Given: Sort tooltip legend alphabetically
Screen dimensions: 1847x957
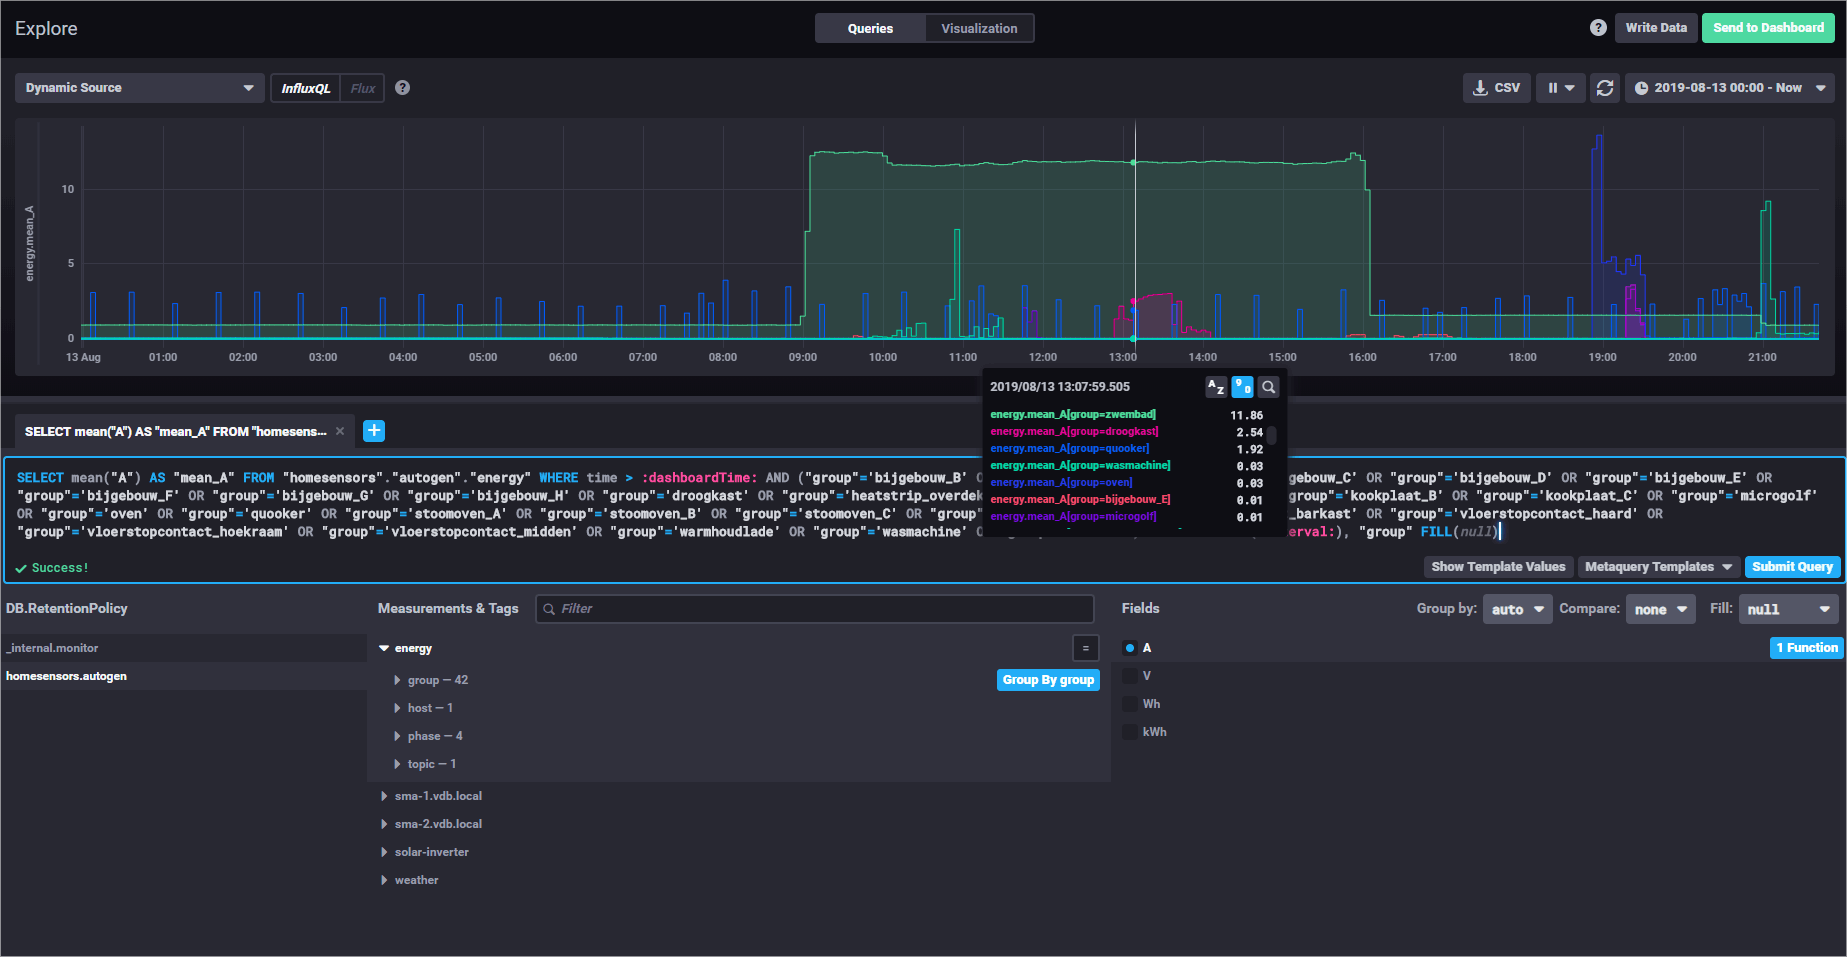Looking at the screenshot, I should click(x=1216, y=387).
